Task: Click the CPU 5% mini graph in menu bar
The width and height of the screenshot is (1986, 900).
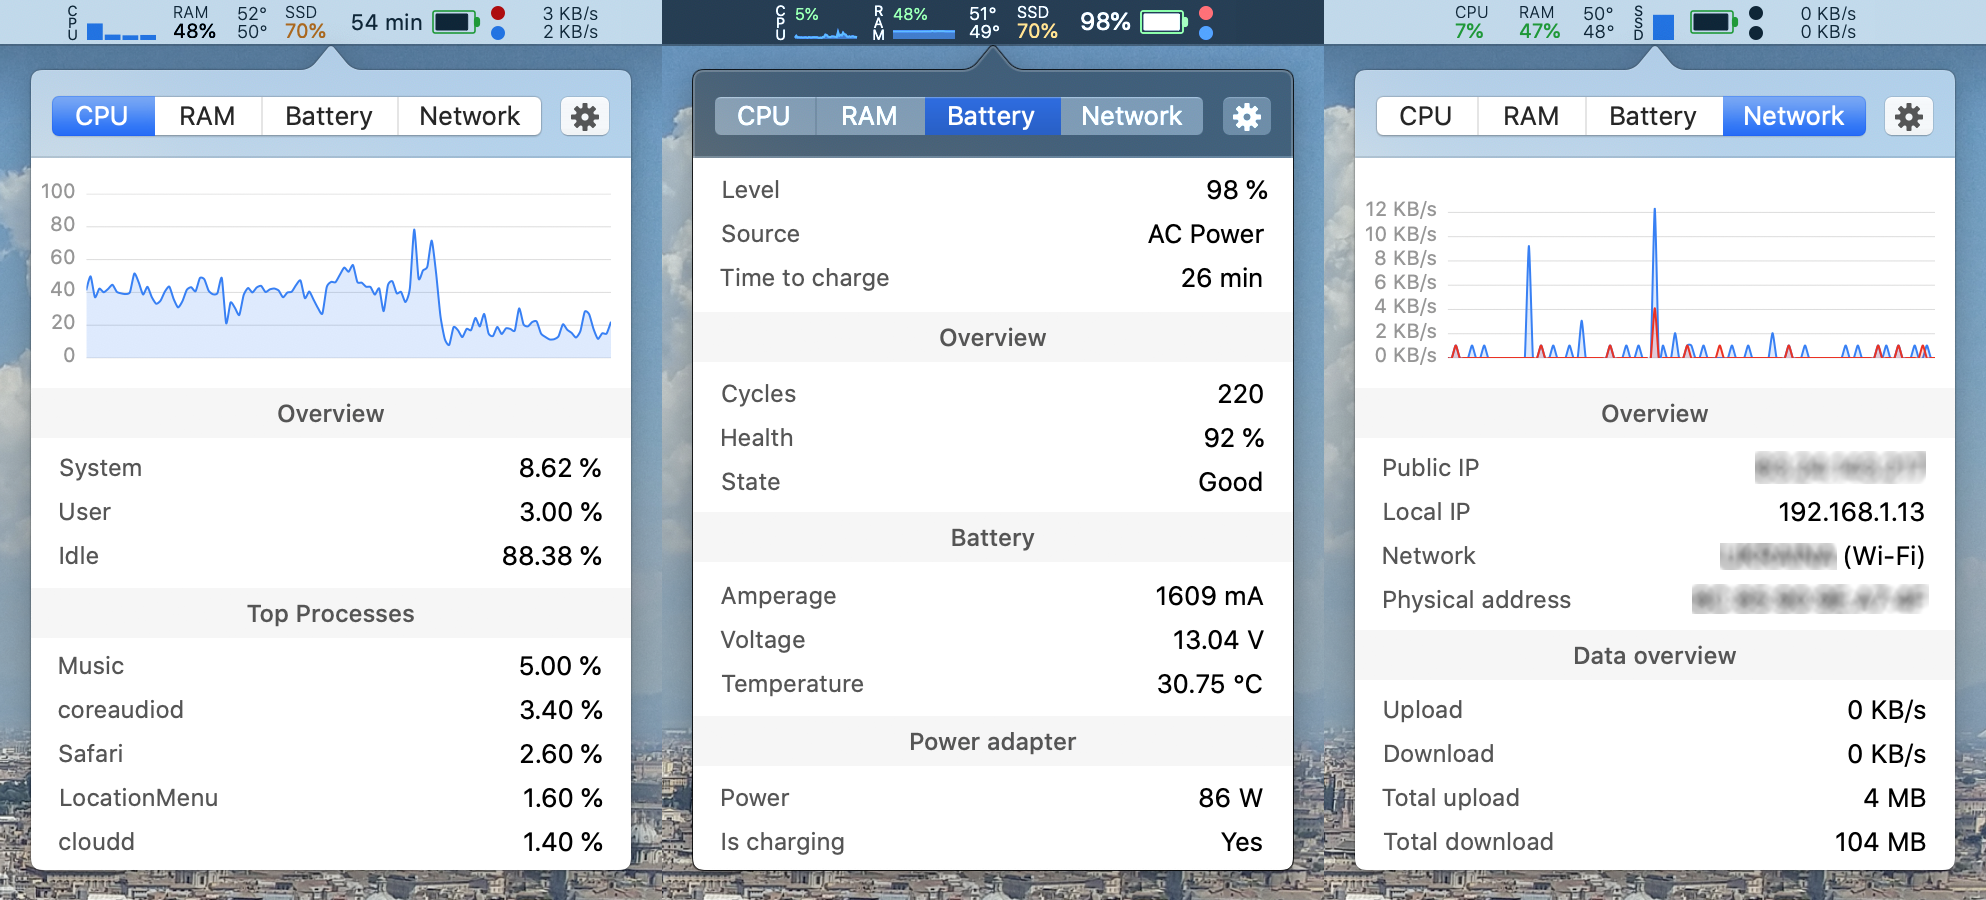Action: point(824,24)
